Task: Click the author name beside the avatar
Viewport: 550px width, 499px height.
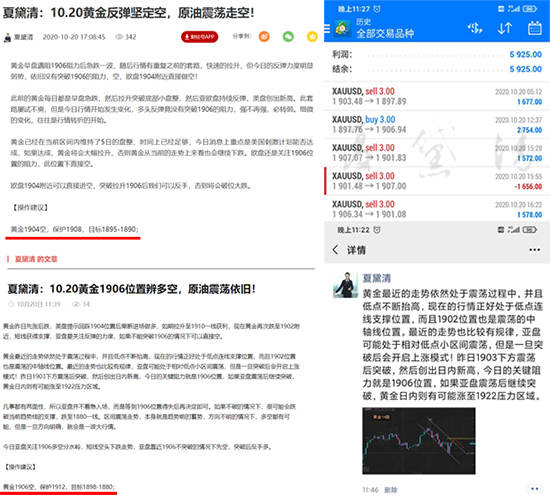Action: click(24, 37)
